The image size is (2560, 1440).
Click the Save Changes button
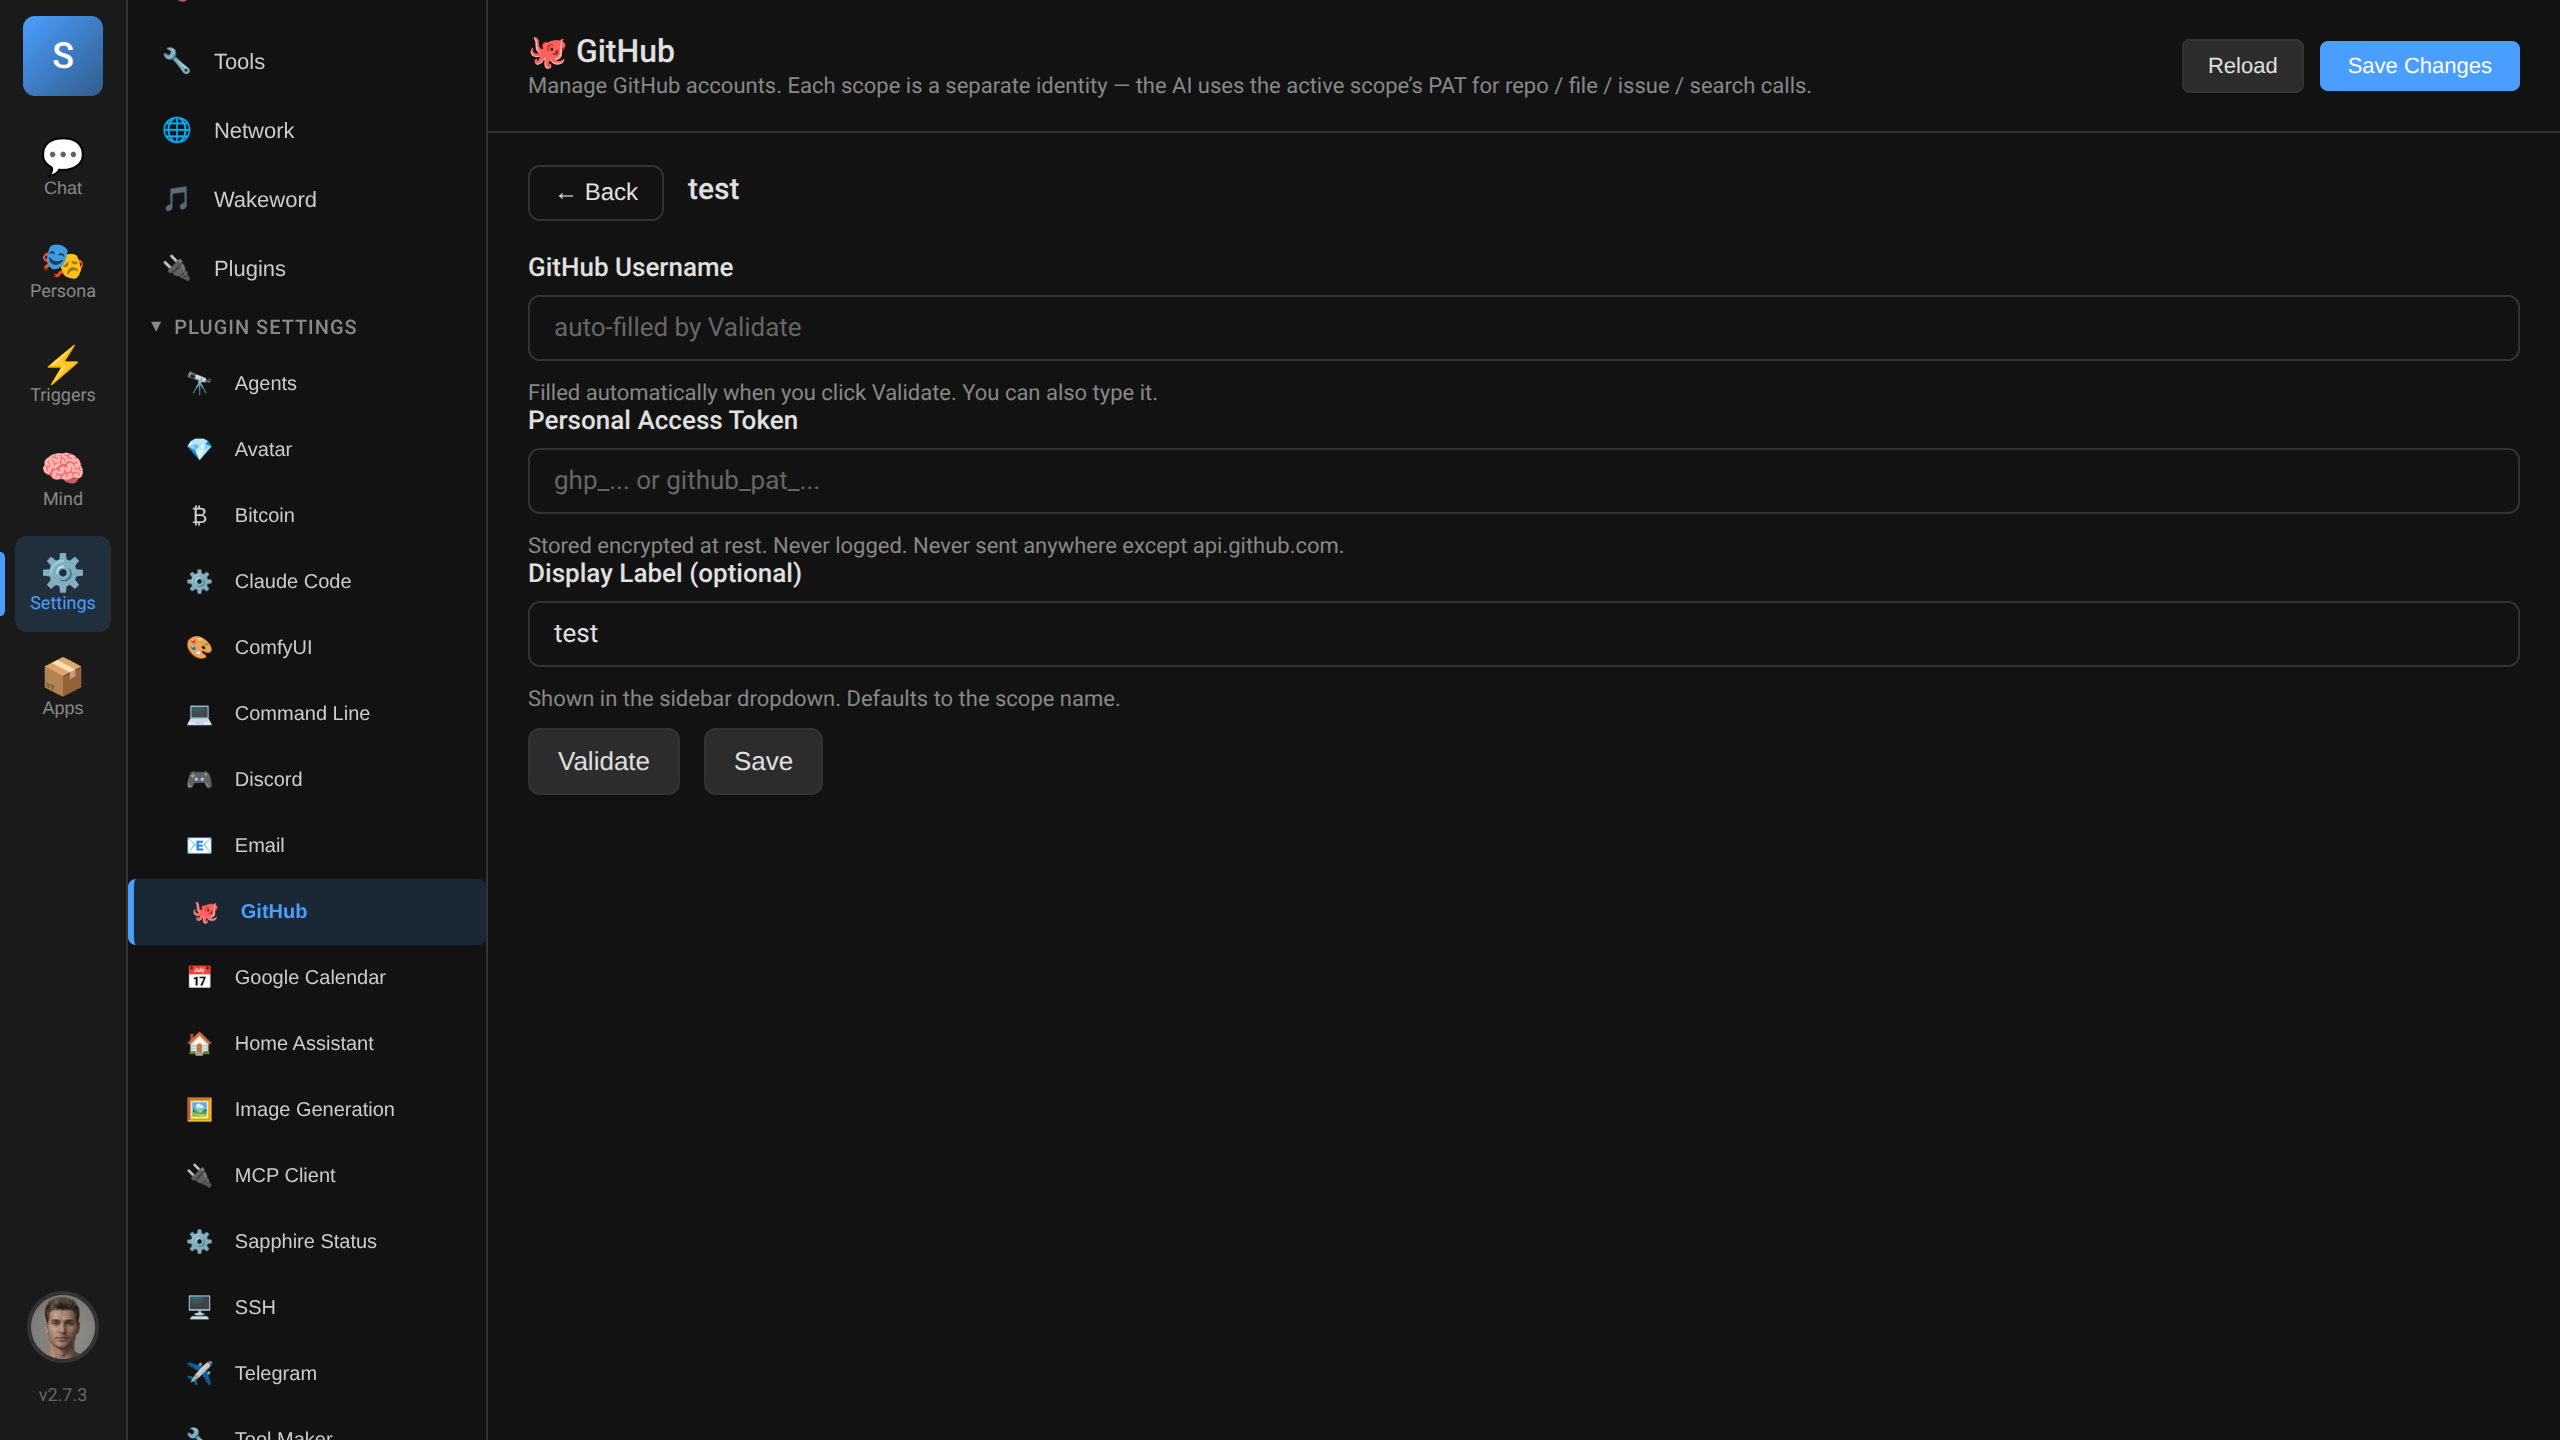[2419, 66]
